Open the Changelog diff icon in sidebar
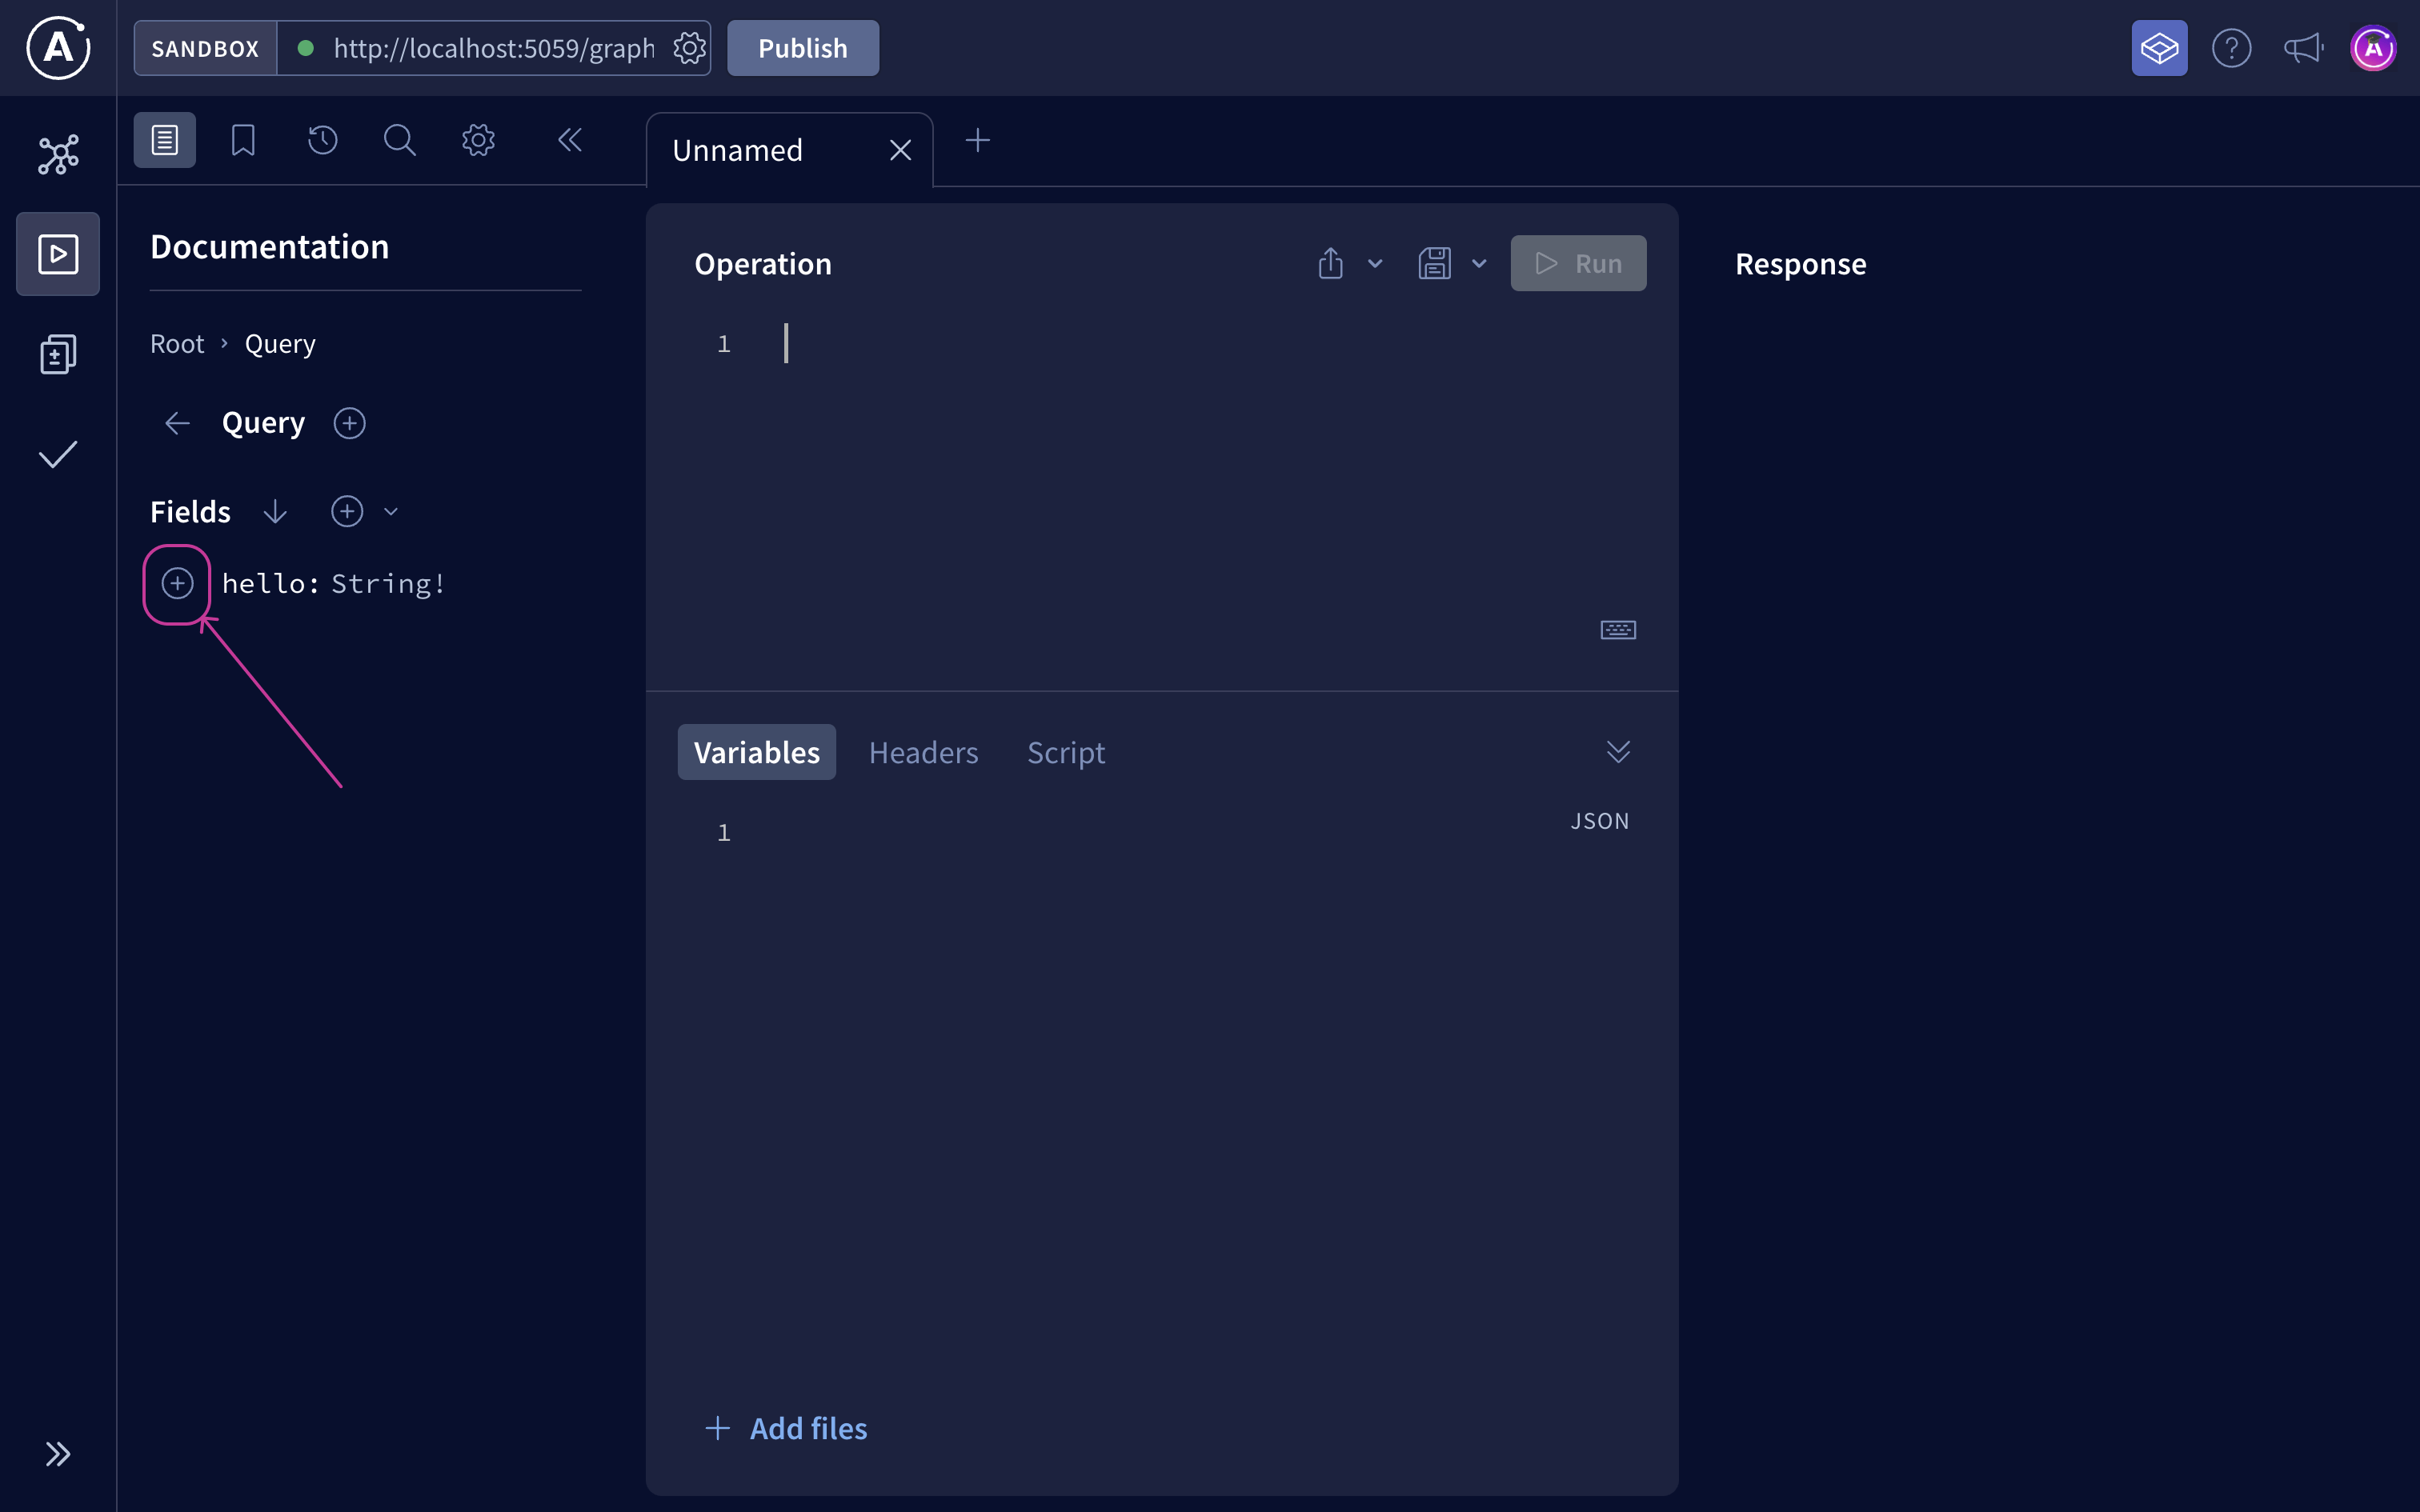This screenshot has width=2420, height=1512. coord(57,353)
